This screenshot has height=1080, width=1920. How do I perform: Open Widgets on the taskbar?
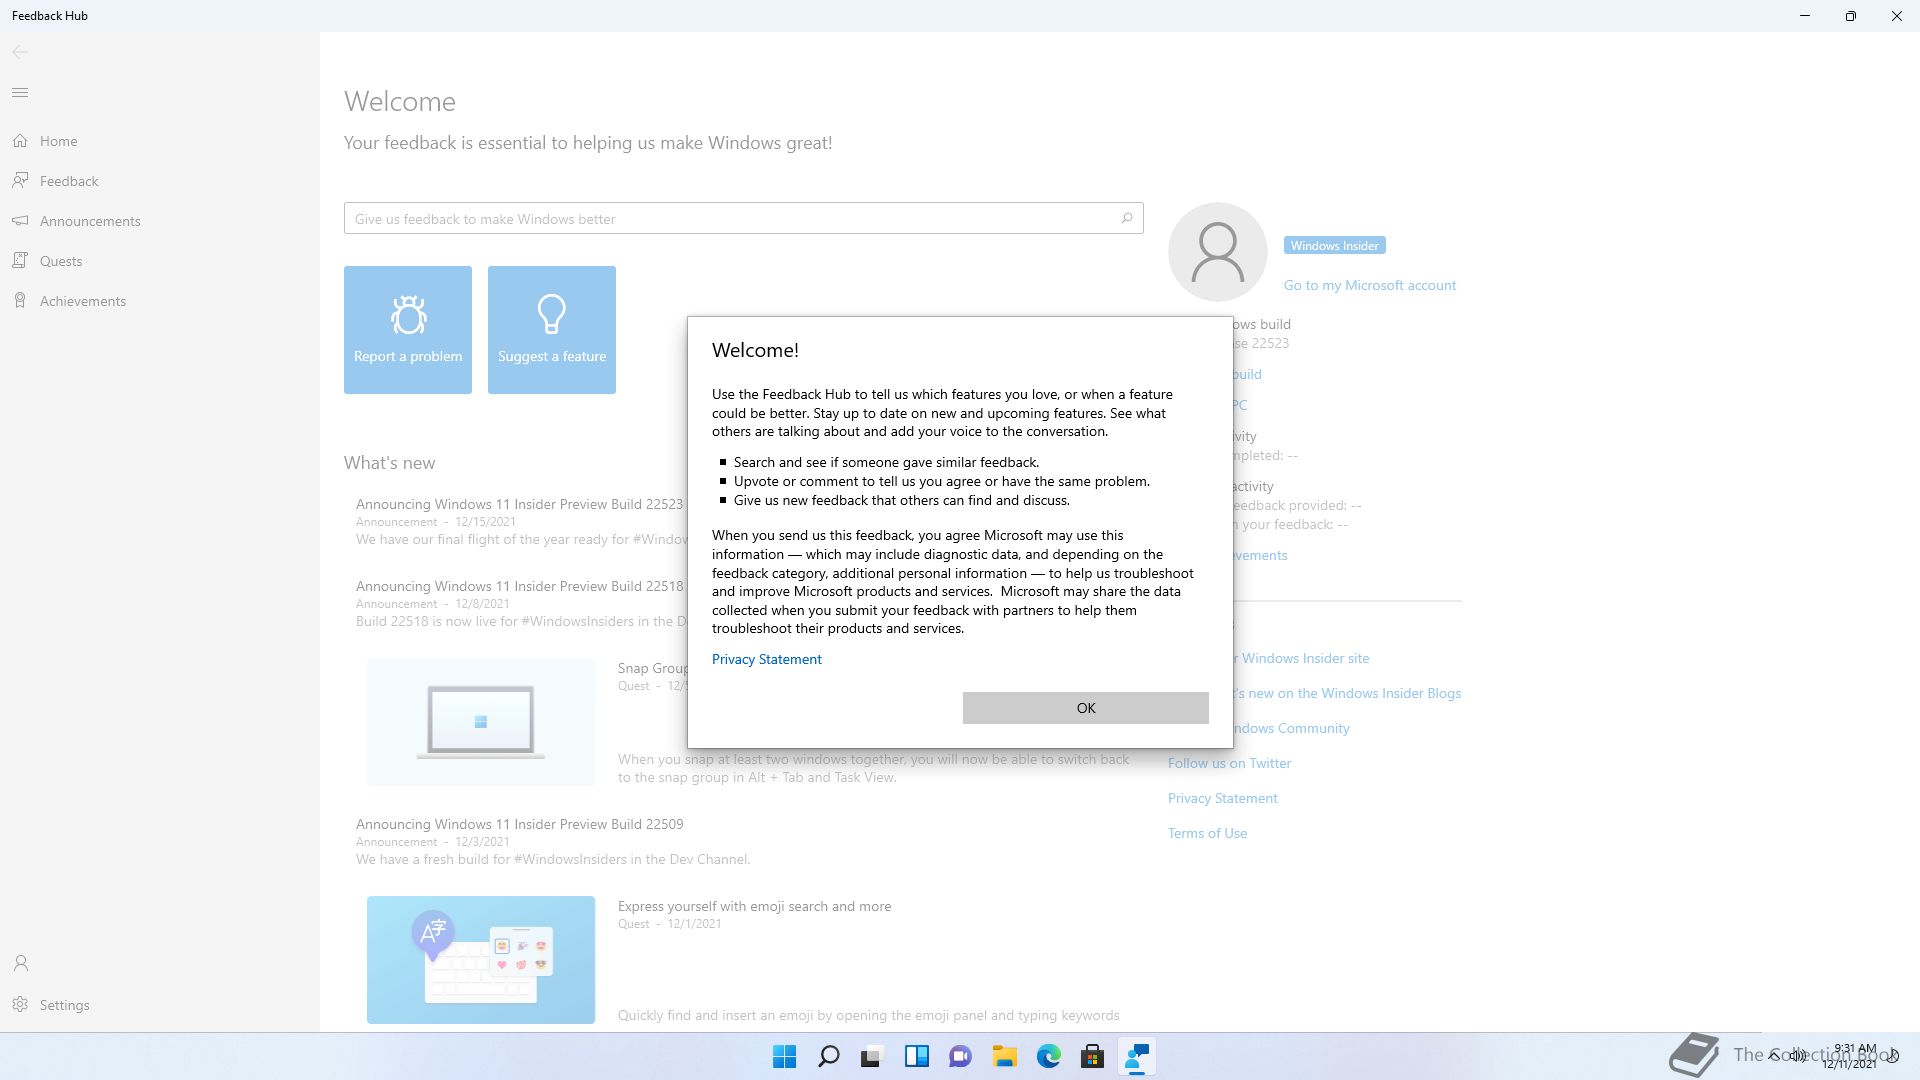pos(917,1056)
